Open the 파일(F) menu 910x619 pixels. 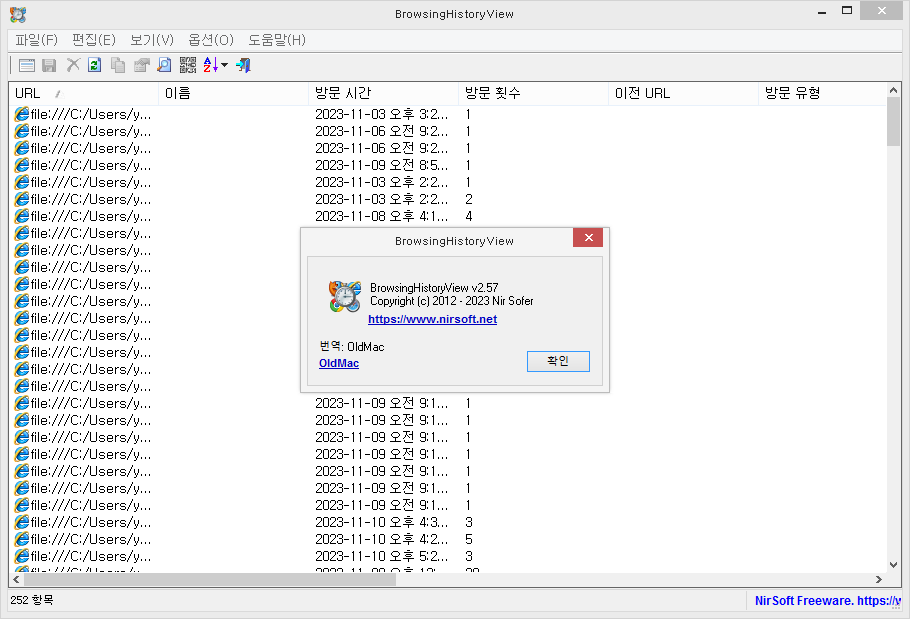pyautogui.click(x=37, y=40)
